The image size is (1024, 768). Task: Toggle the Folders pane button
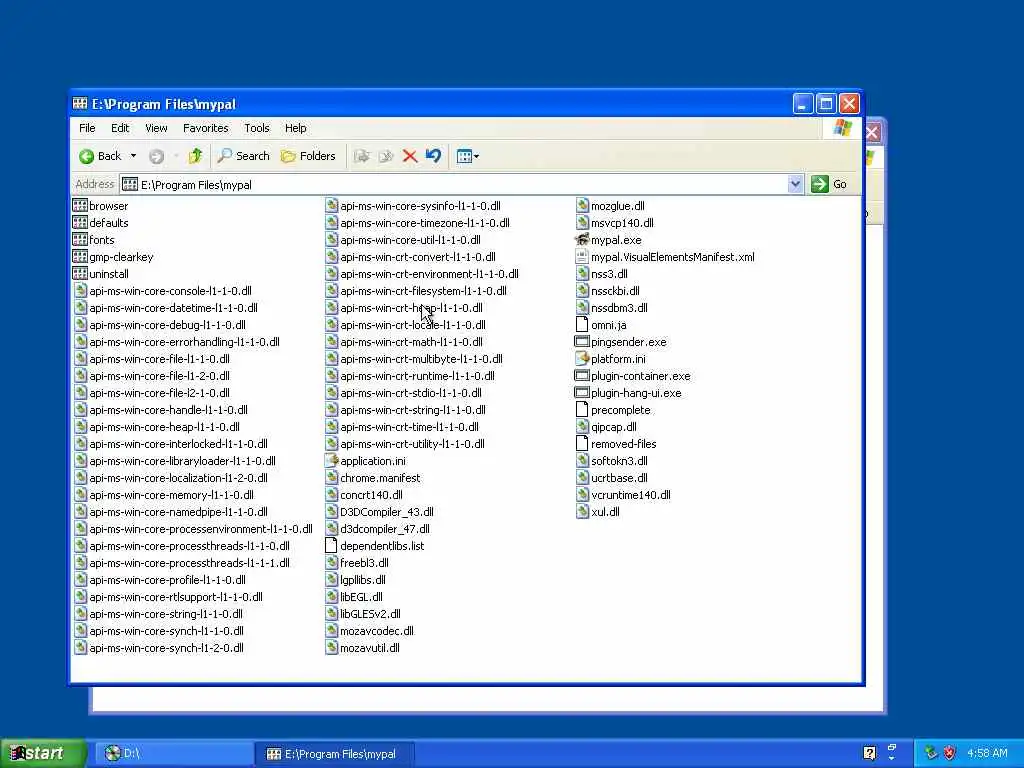click(308, 156)
